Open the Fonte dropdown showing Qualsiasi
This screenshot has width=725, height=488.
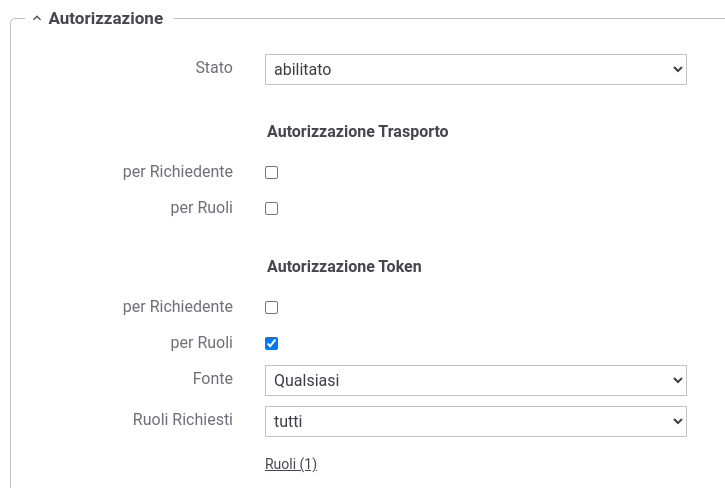click(476, 380)
